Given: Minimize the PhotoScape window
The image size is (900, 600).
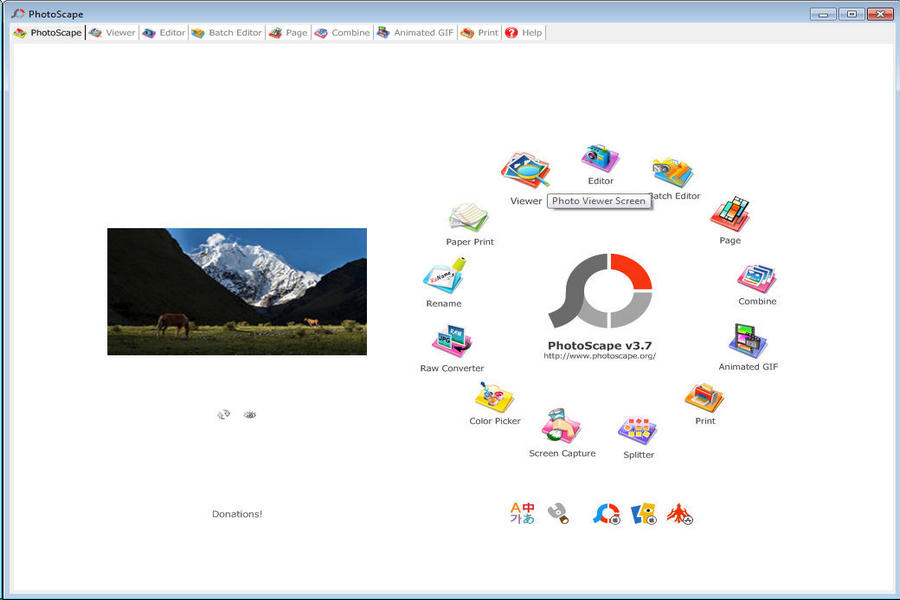Looking at the screenshot, I should (823, 14).
